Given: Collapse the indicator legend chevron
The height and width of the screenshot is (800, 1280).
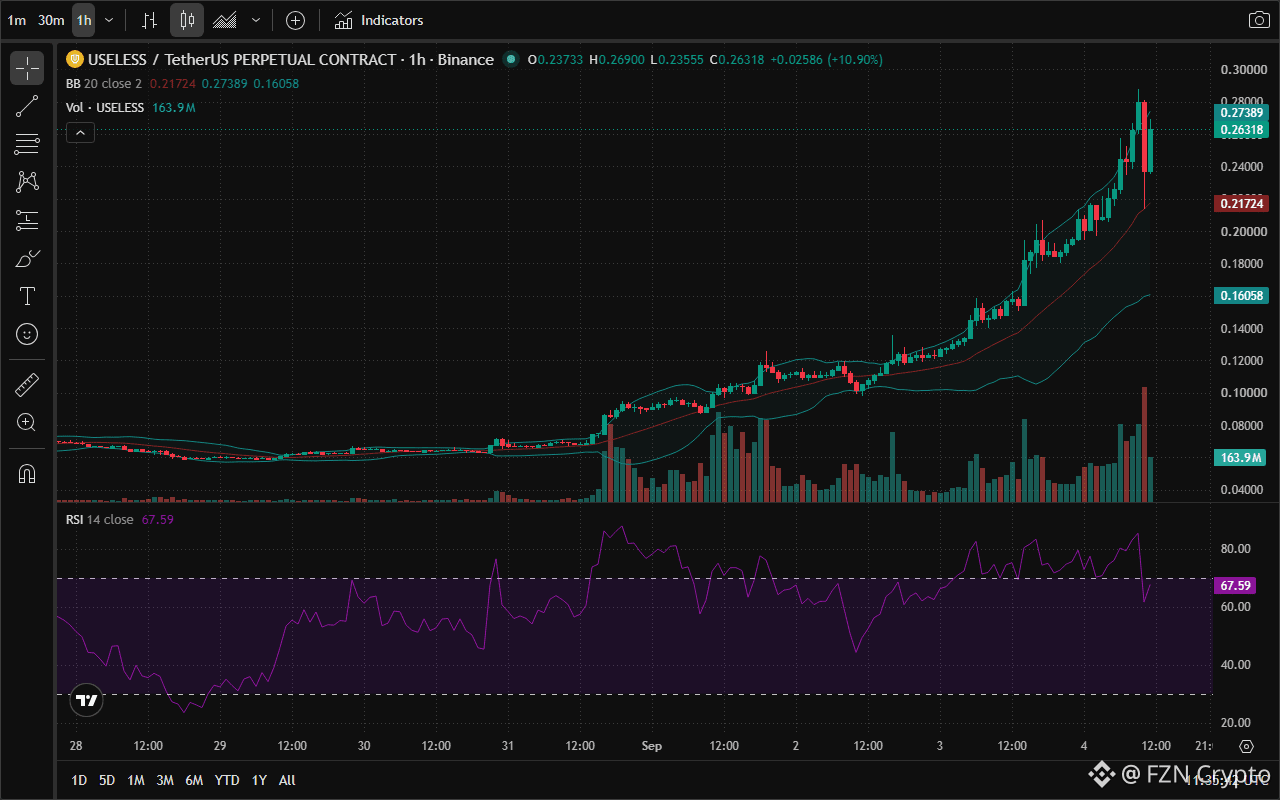Looking at the screenshot, I should [x=80, y=132].
